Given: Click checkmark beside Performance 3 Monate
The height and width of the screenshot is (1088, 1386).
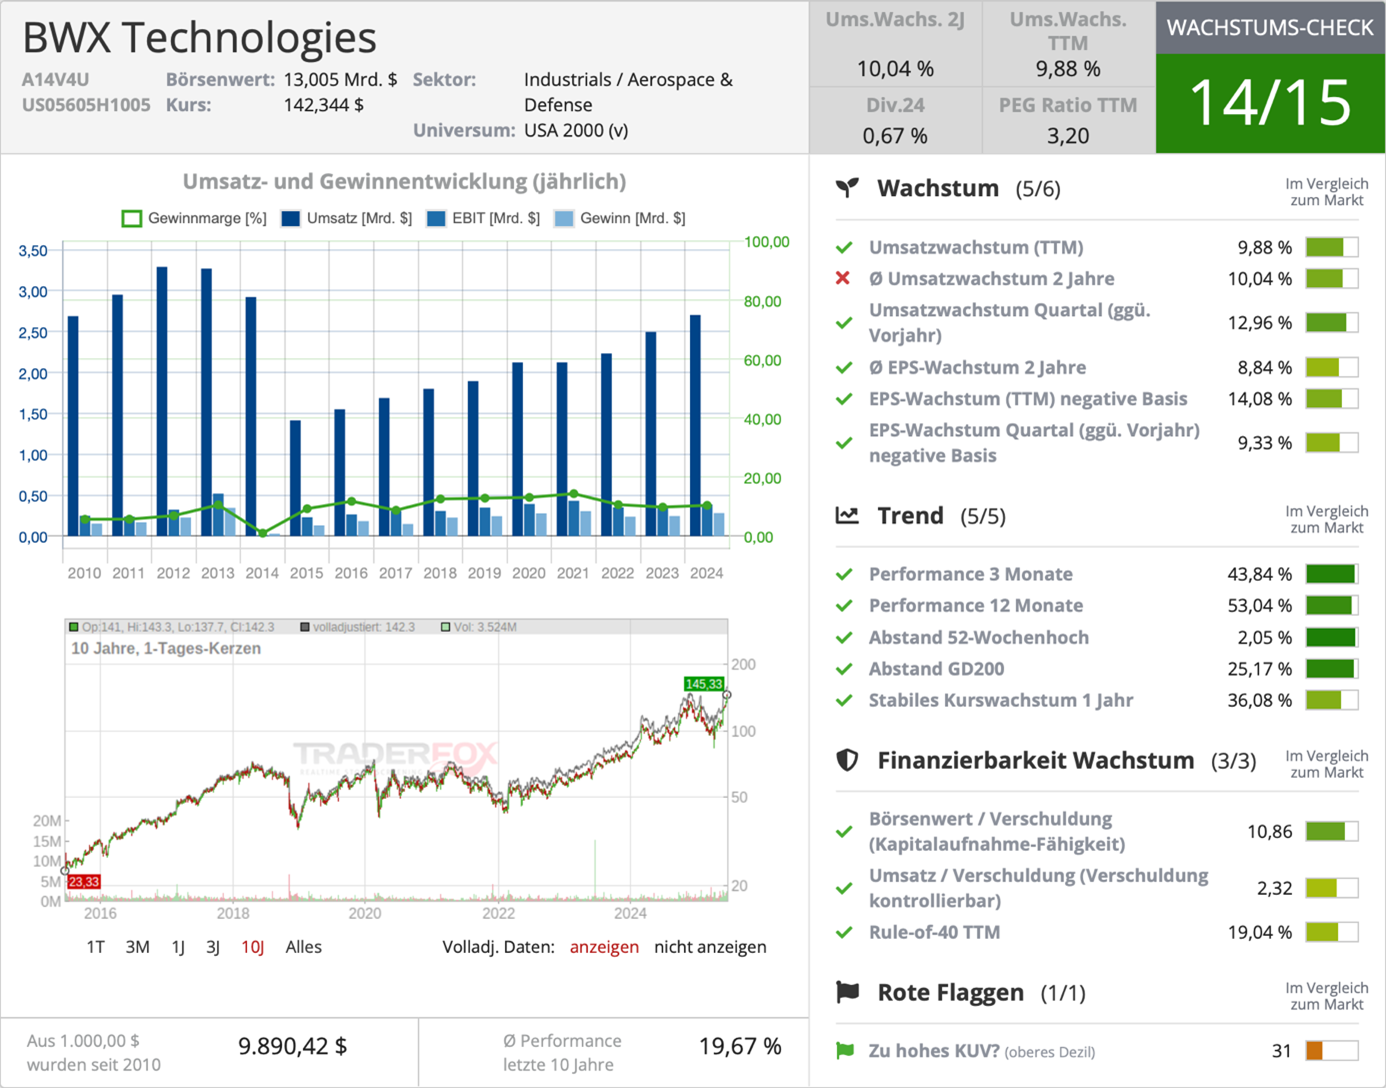Looking at the screenshot, I should (844, 574).
